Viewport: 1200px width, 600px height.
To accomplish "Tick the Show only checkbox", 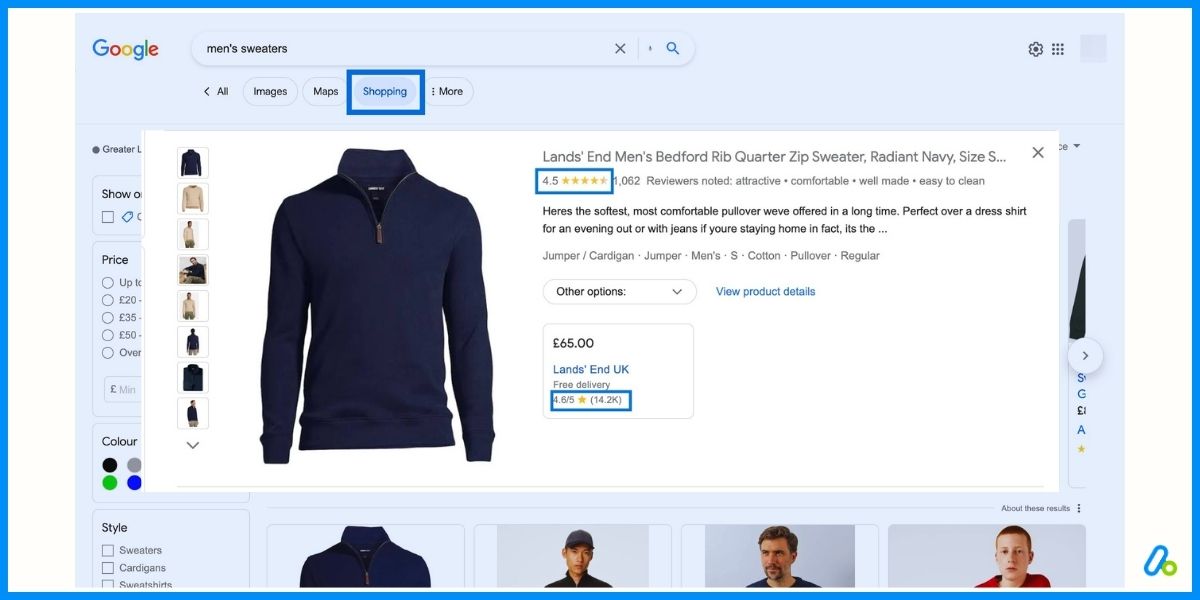I will pyautogui.click(x=108, y=217).
